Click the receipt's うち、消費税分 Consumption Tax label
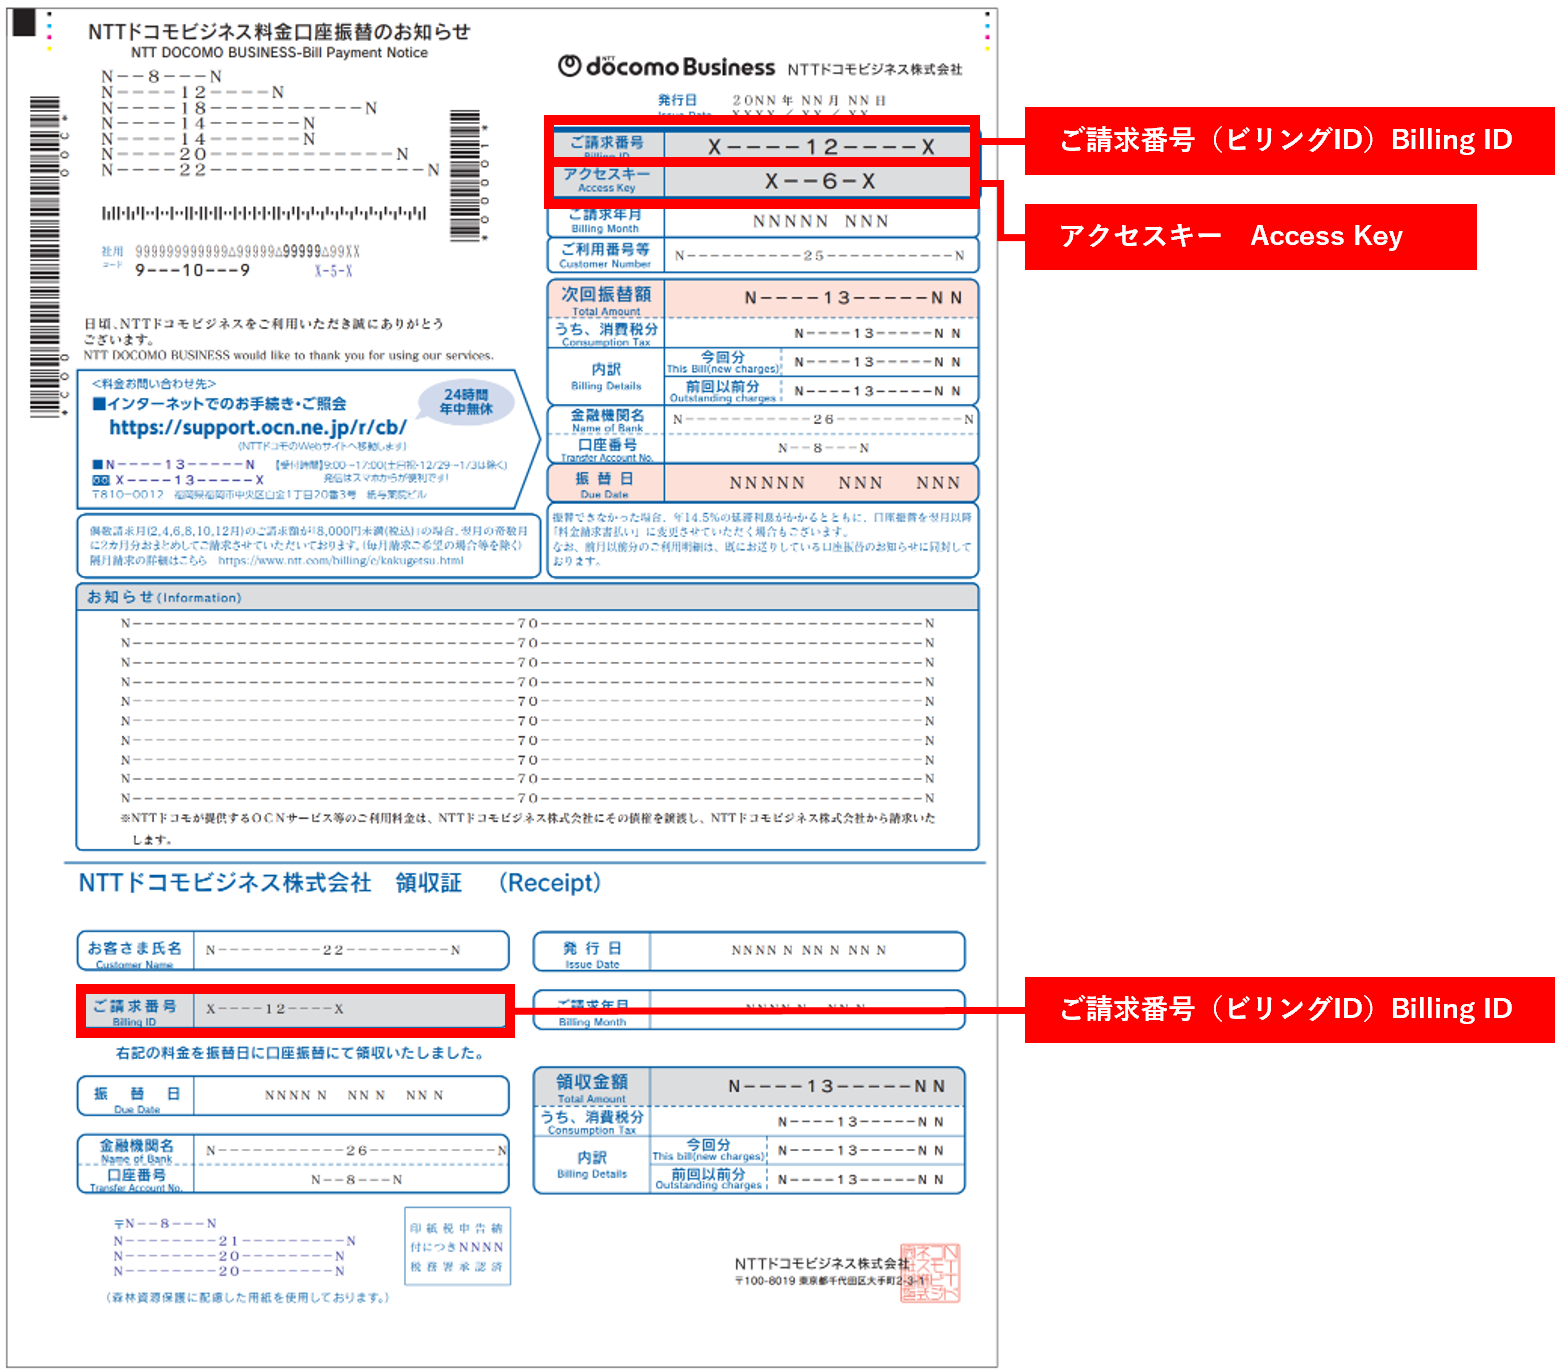The height and width of the screenshot is (1371, 1555). pyautogui.click(x=592, y=1121)
